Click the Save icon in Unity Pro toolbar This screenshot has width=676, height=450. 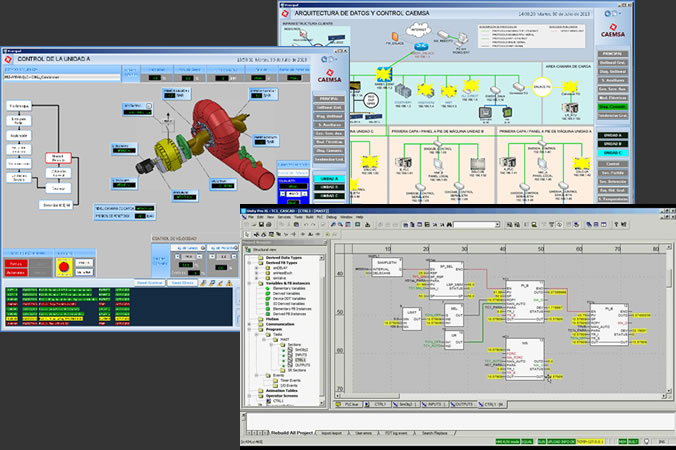point(261,225)
